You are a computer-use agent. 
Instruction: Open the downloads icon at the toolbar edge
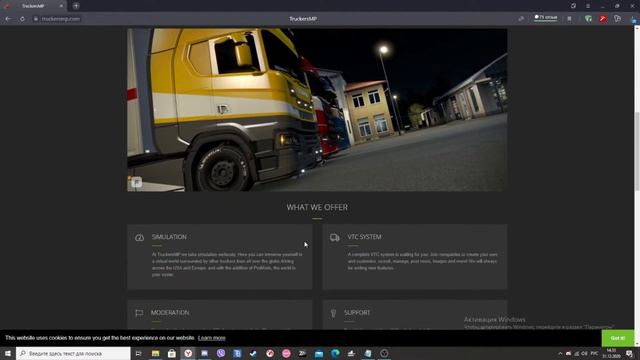tap(634, 19)
